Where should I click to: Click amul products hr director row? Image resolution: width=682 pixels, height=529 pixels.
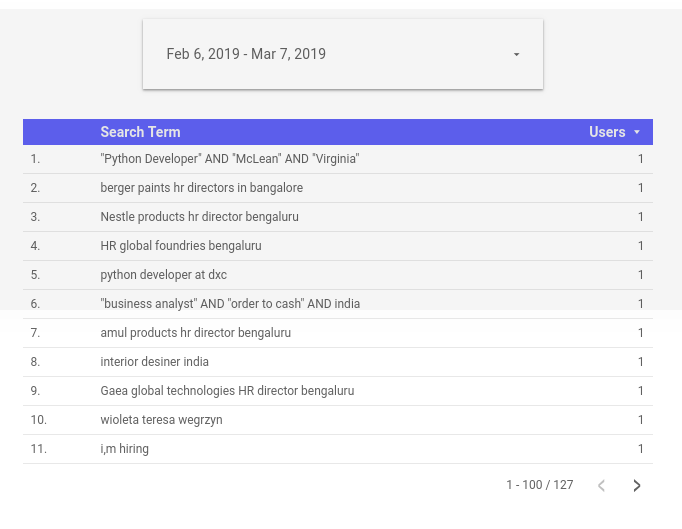pyautogui.click(x=195, y=333)
